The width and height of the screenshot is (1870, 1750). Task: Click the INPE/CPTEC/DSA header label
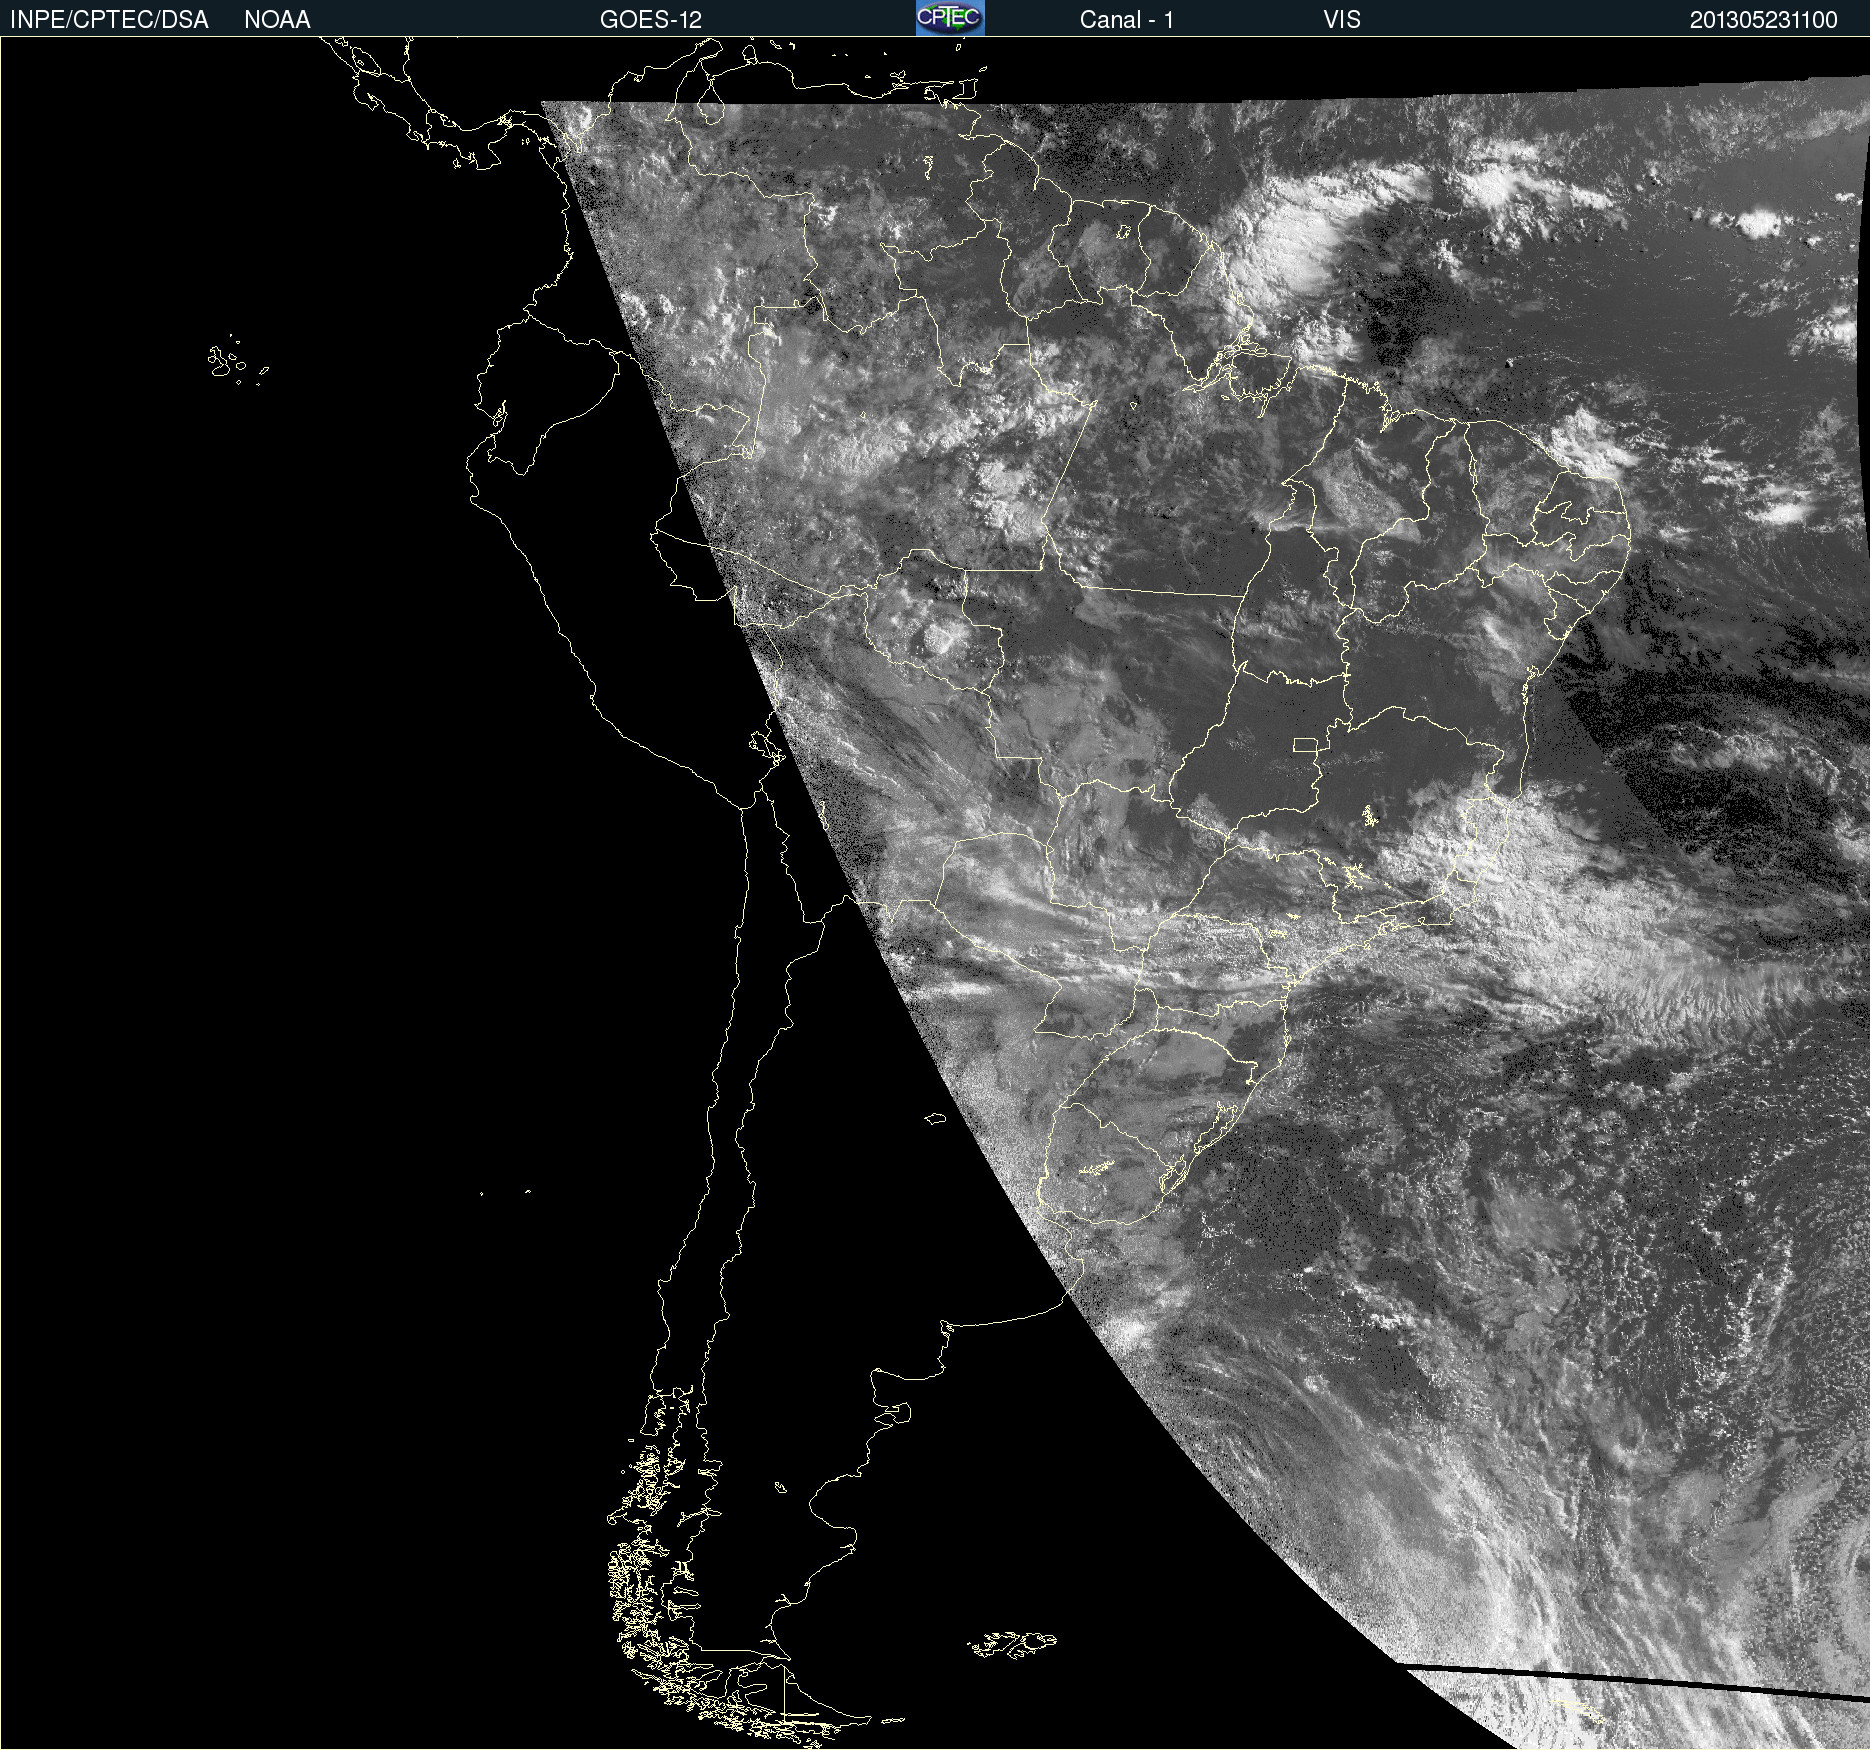[x=109, y=20]
